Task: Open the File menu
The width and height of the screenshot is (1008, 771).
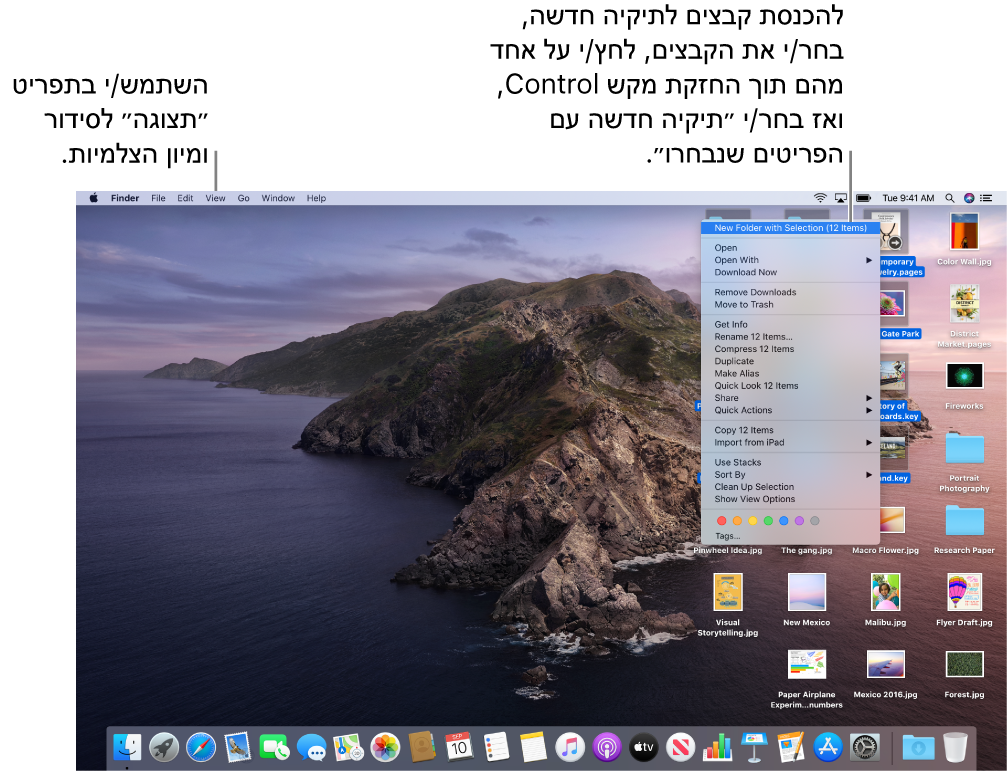Action: tap(158, 198)
